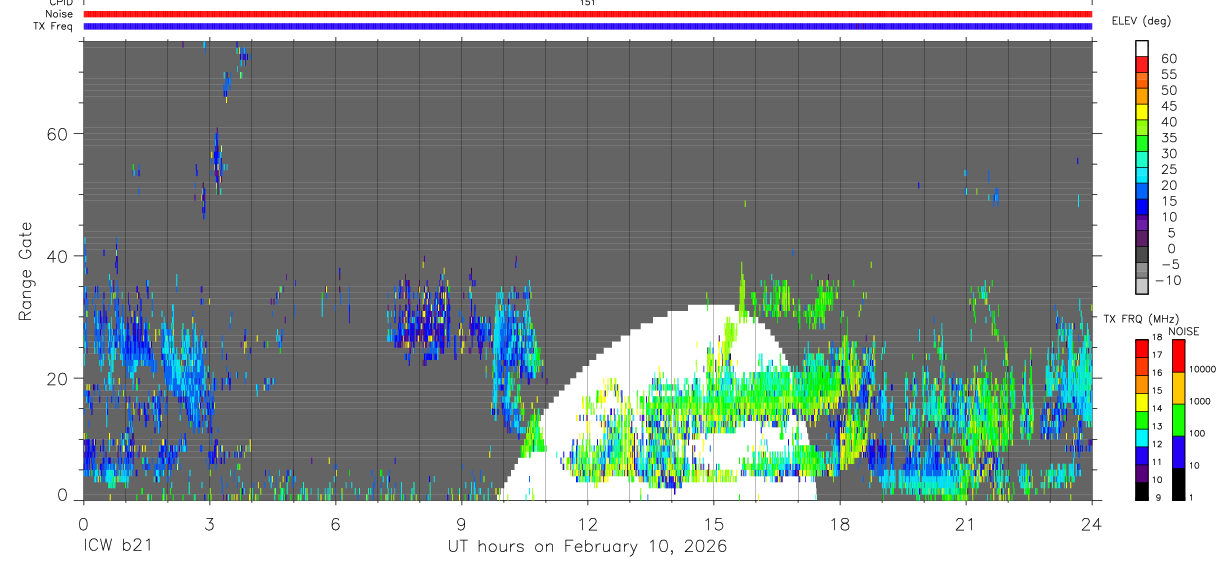Click the x-axis tick label 9
The image size is (1228, 567).
point(461,523)
